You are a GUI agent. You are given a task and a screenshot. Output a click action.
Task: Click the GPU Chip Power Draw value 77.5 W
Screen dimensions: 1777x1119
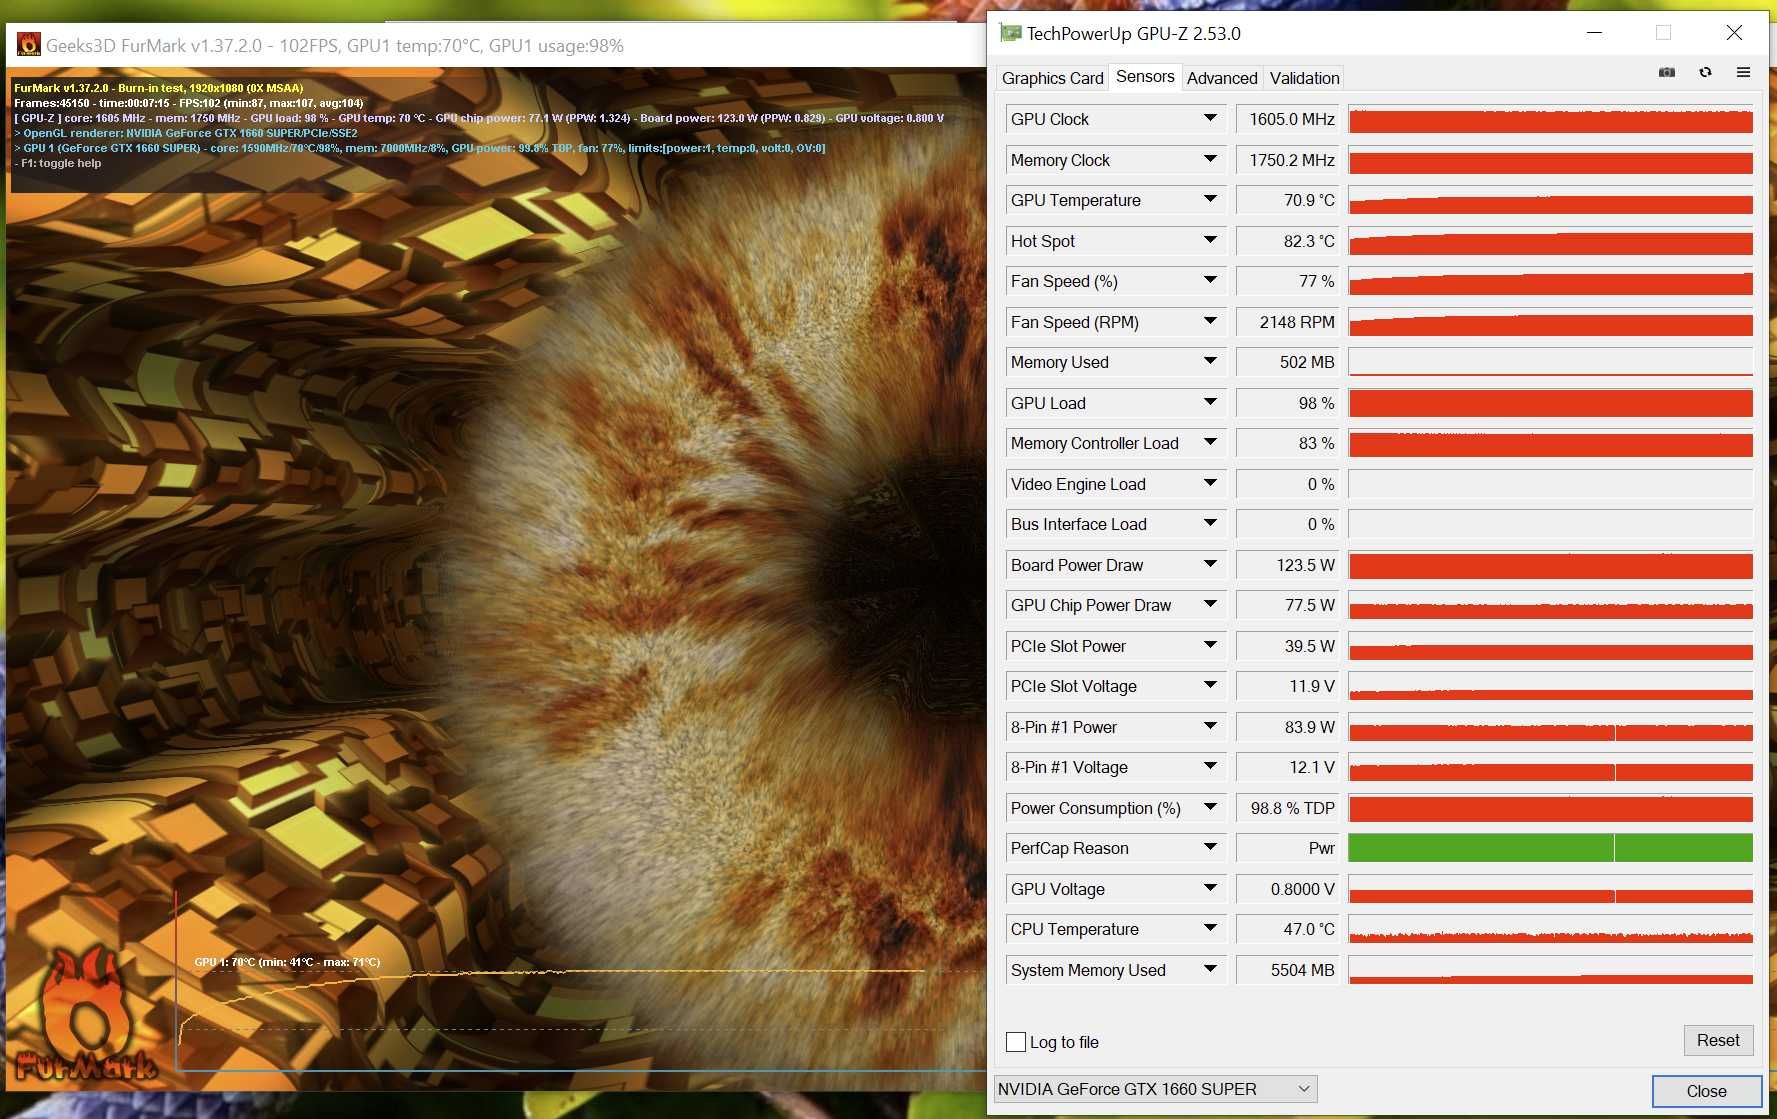tap(1289, 605)
